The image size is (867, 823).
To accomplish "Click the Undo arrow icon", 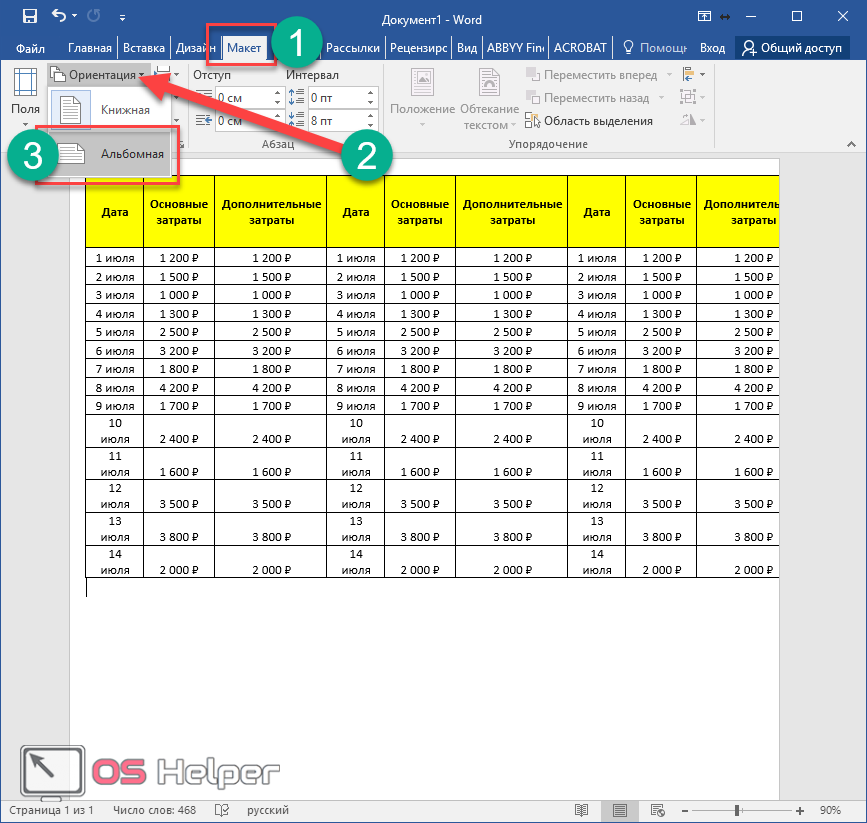I will click(x=59, y=16).
